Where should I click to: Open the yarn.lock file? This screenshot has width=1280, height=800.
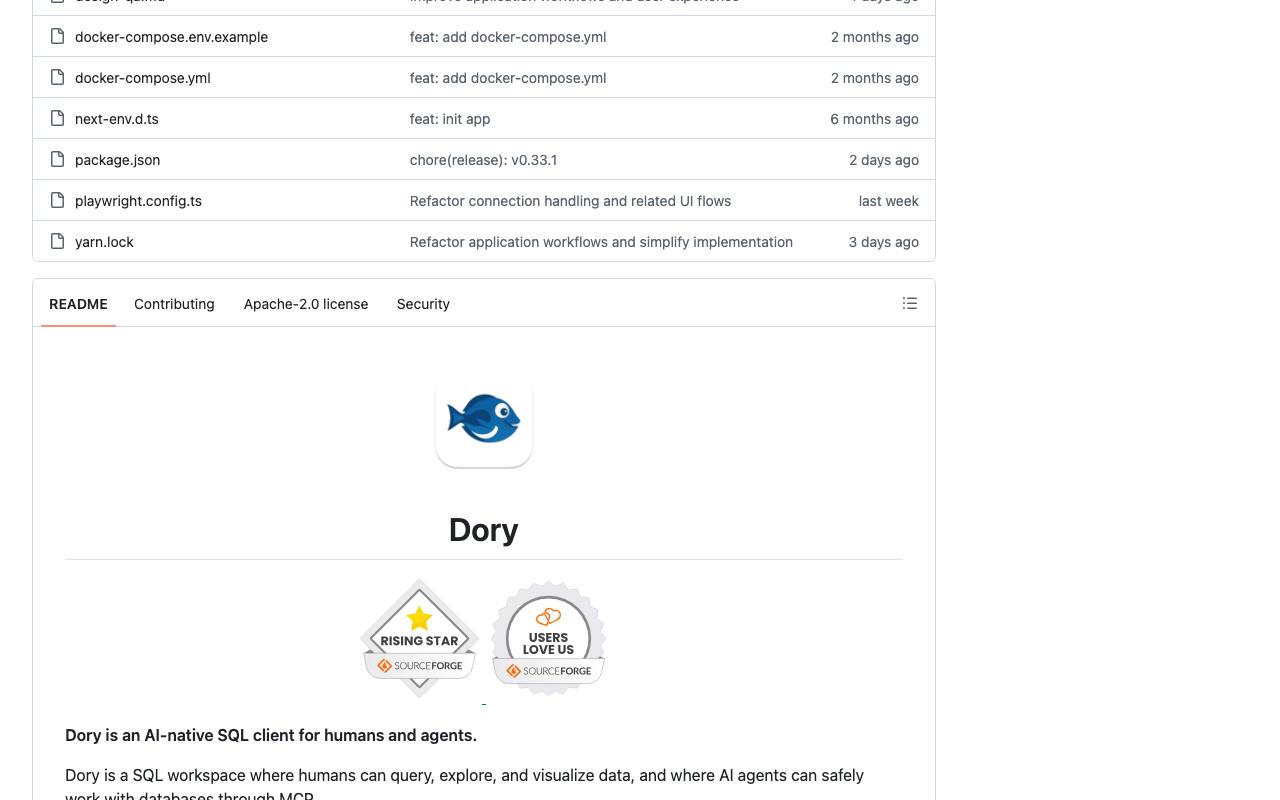point(104,242)
